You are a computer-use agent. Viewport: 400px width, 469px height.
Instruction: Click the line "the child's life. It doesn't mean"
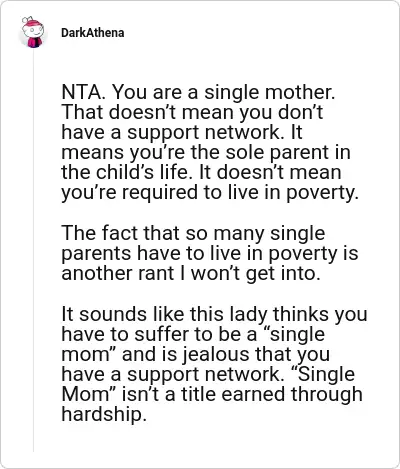click(x=201, y=172)
